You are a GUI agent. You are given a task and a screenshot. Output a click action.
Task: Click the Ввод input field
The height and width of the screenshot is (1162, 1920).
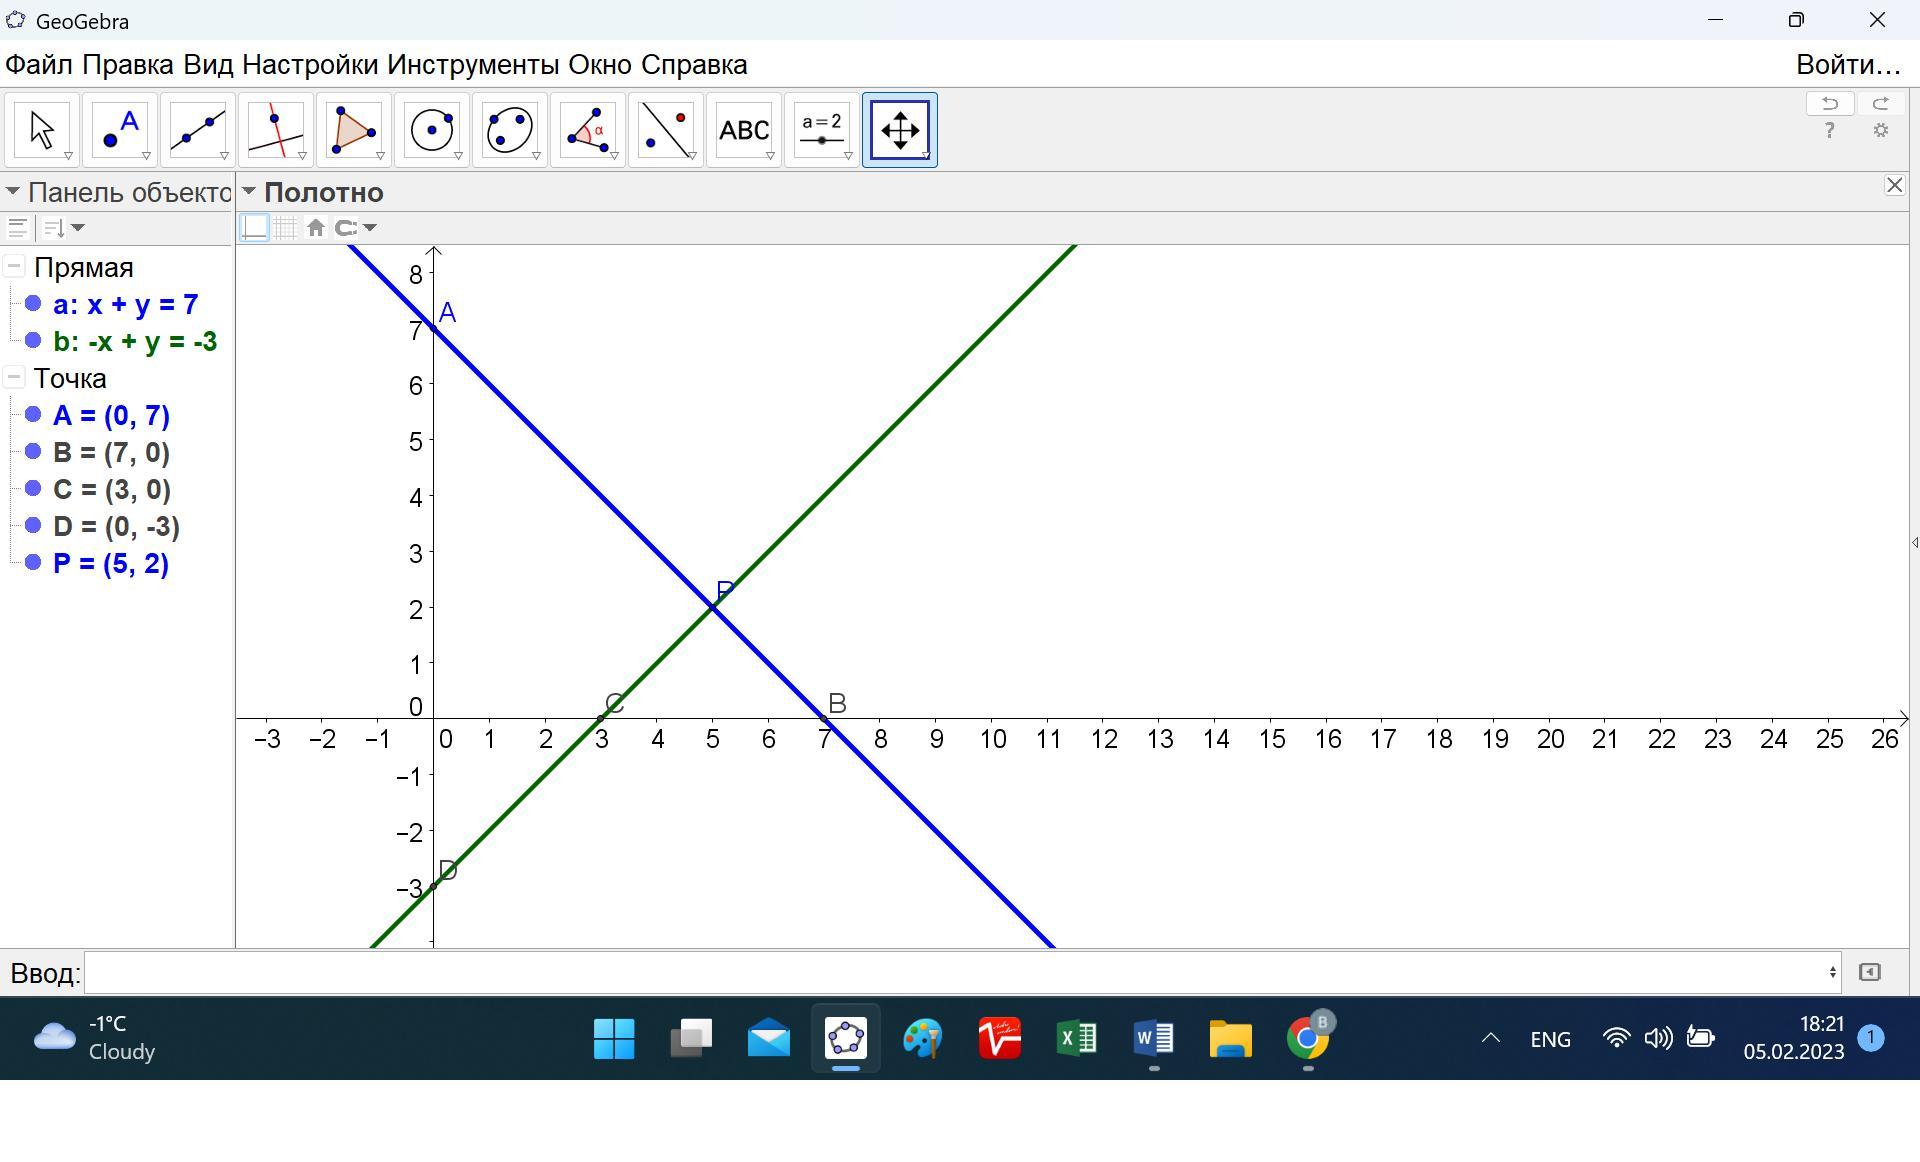960,972
